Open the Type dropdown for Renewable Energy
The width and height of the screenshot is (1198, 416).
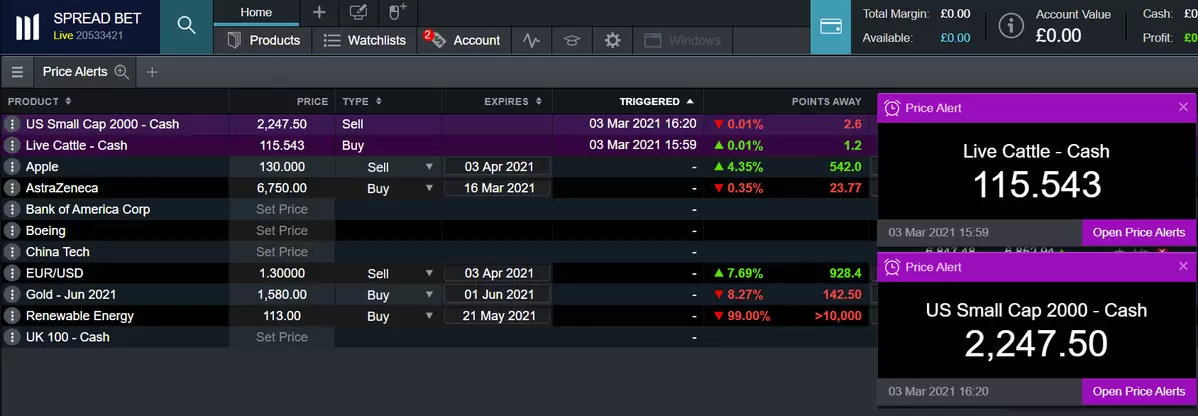pyautogui.click(x=429, y=317)
